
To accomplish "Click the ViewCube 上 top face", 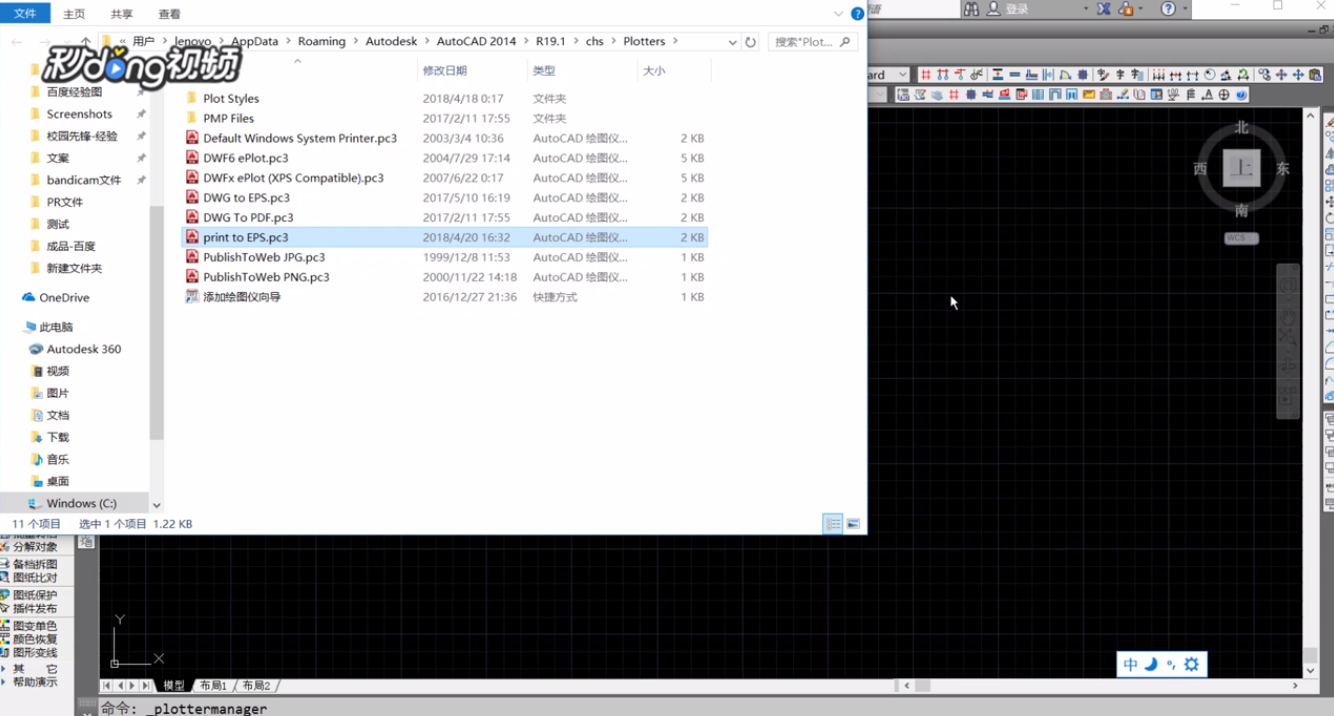I will click(1241, 168).
